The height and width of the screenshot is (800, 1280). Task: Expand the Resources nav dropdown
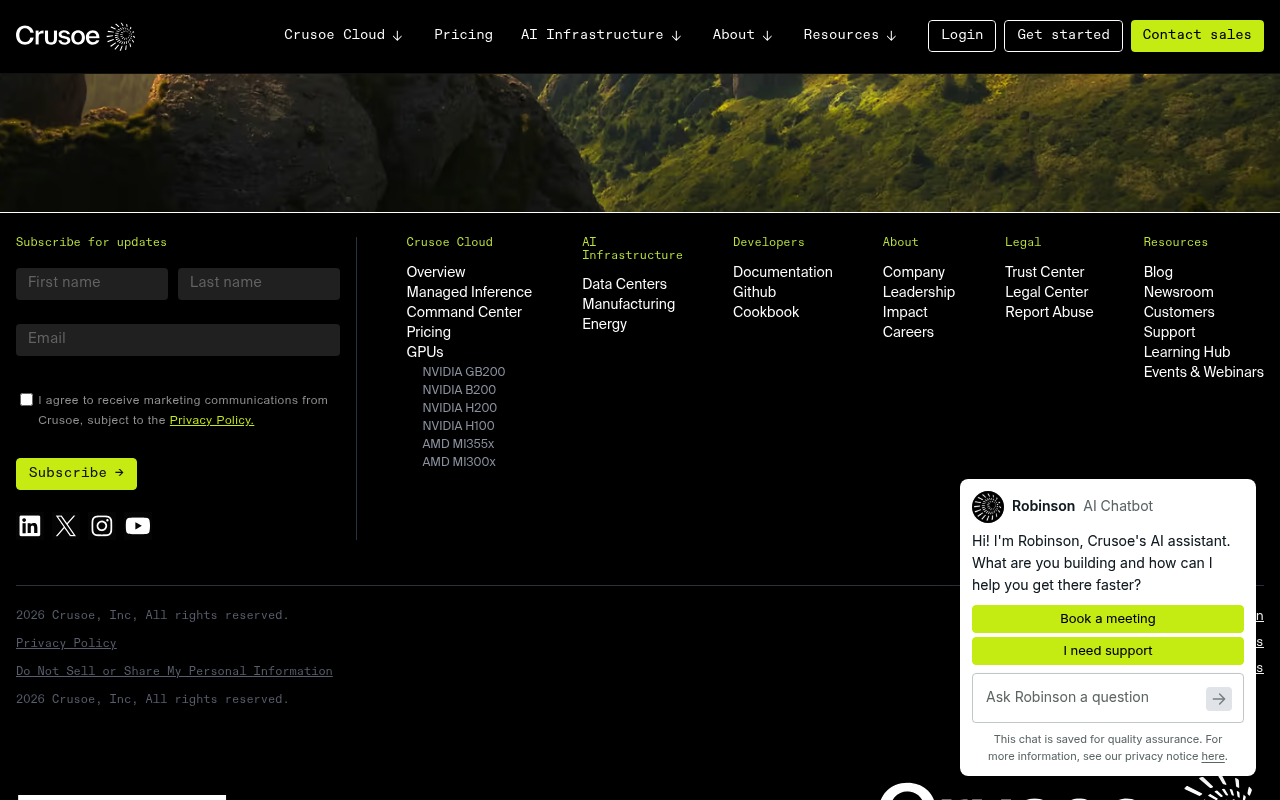850,35
